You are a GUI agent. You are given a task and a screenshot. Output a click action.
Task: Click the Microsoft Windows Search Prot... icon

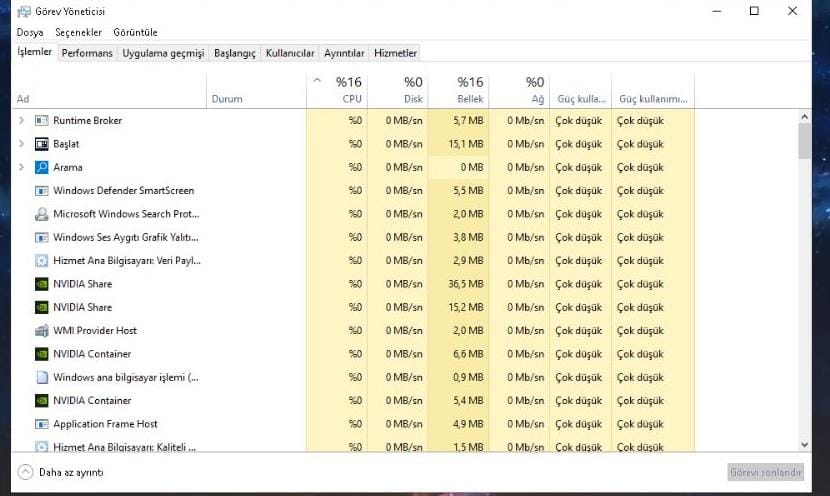coord(41,214)
